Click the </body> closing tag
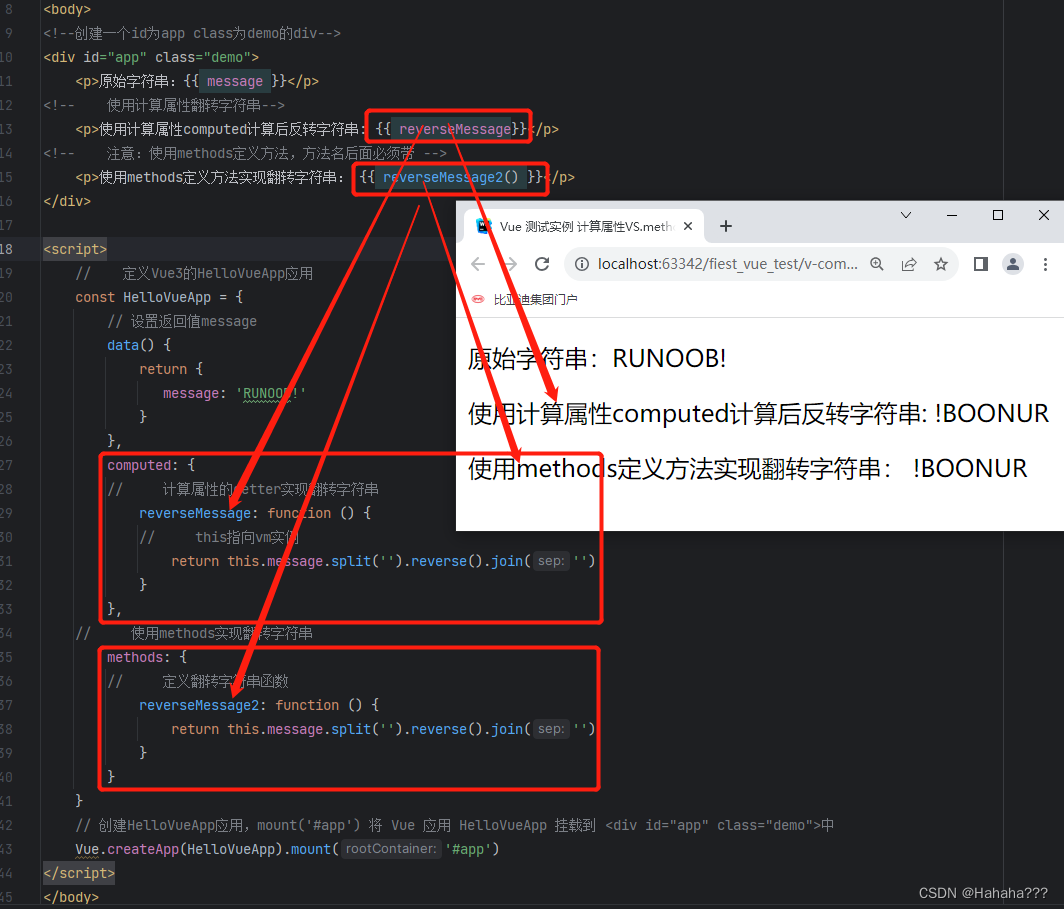This screenshot has height=909, width=1064. [71, 897]
